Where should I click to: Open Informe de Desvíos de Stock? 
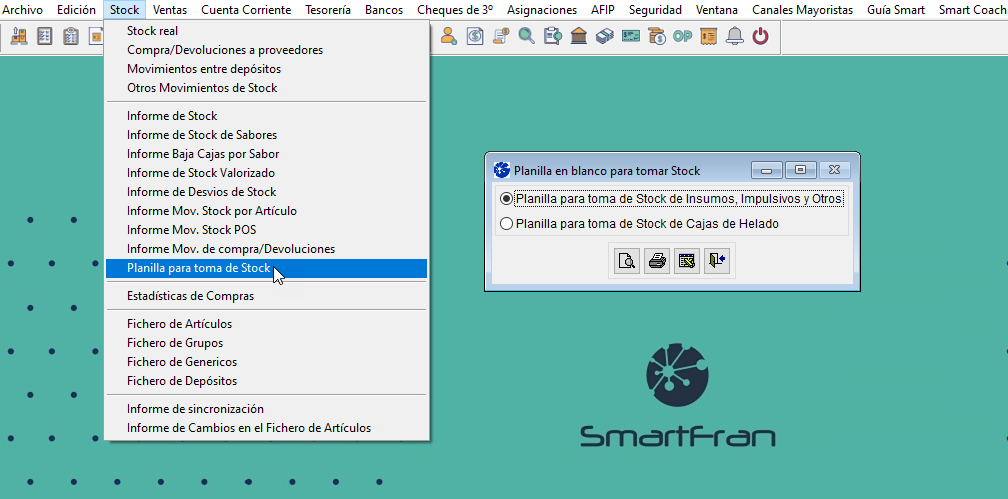pyautogui.click(x=266, y=192)
